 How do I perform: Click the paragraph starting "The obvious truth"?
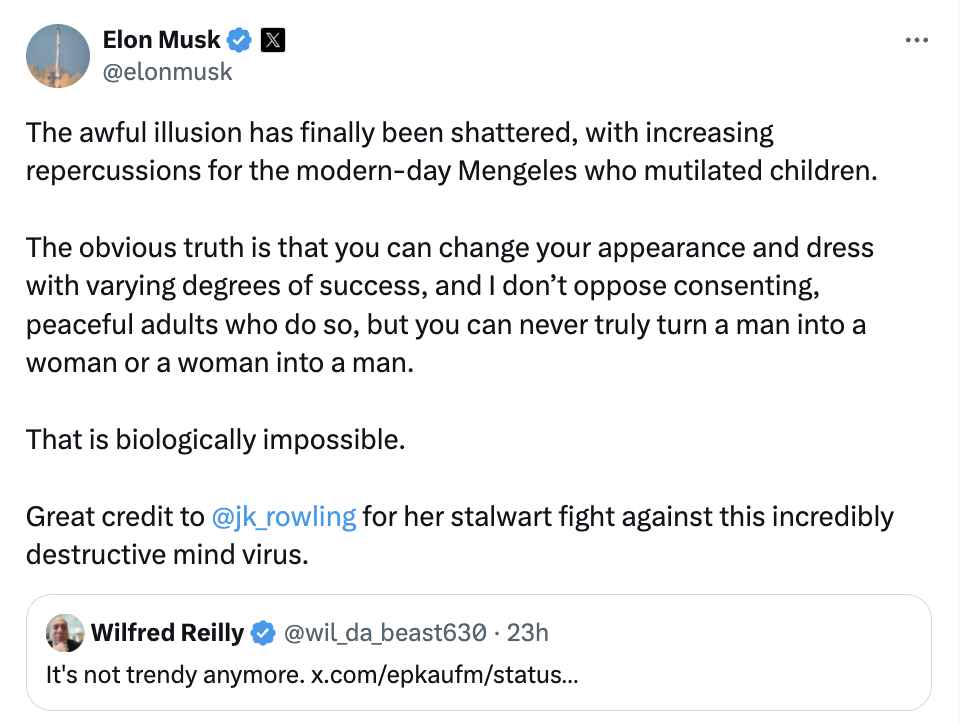tap(450, 304)
